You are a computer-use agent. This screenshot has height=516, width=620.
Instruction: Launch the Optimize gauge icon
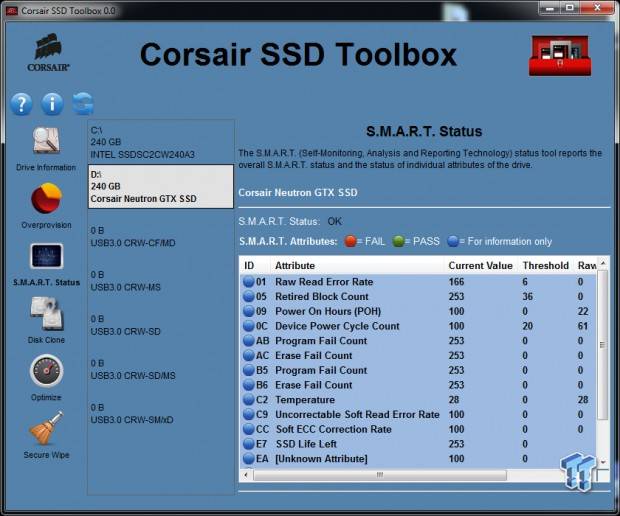[46, 370]
